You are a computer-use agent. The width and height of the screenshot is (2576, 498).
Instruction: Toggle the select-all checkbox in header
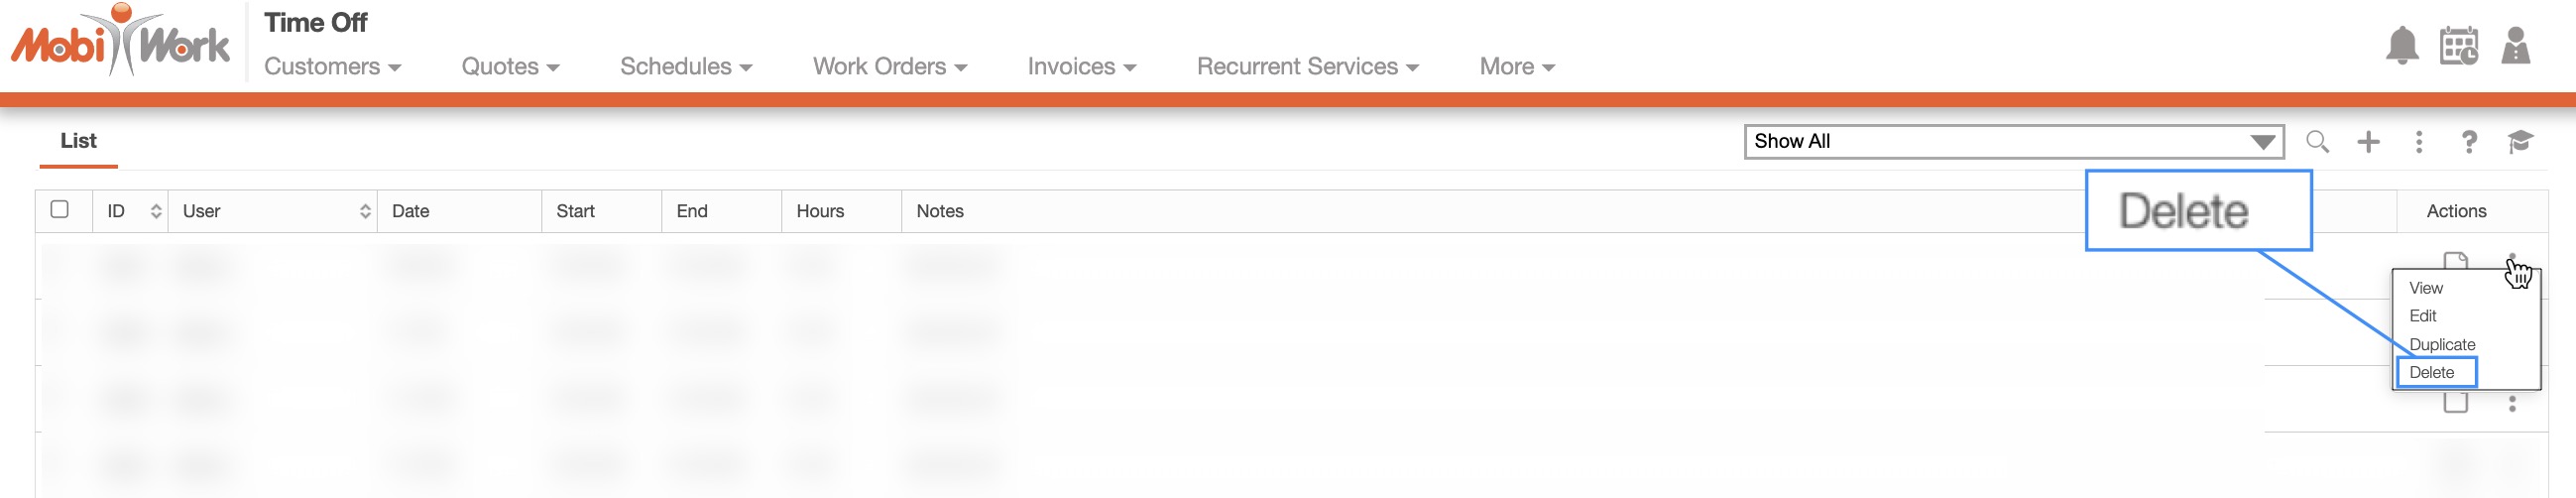coord(60,209)
